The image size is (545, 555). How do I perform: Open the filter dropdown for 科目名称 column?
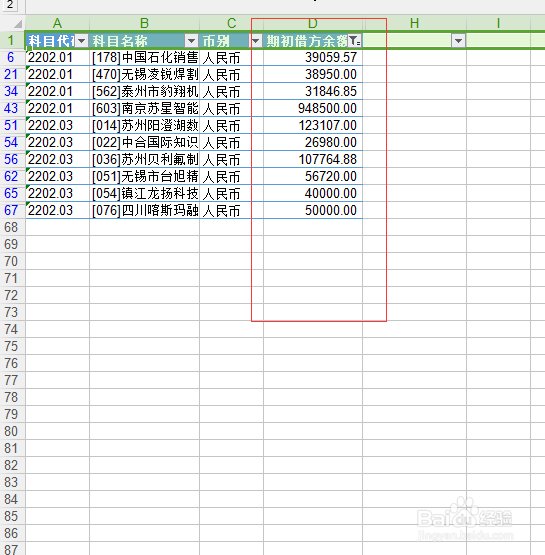click(191, 41)
